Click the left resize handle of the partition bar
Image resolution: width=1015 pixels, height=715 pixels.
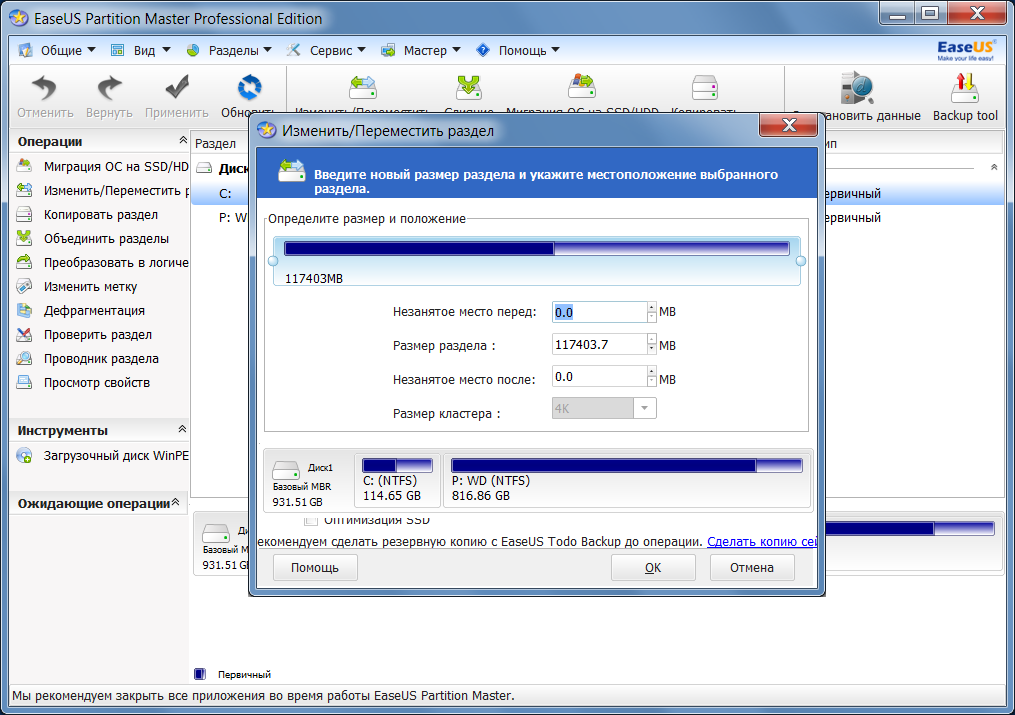point(273,261)
